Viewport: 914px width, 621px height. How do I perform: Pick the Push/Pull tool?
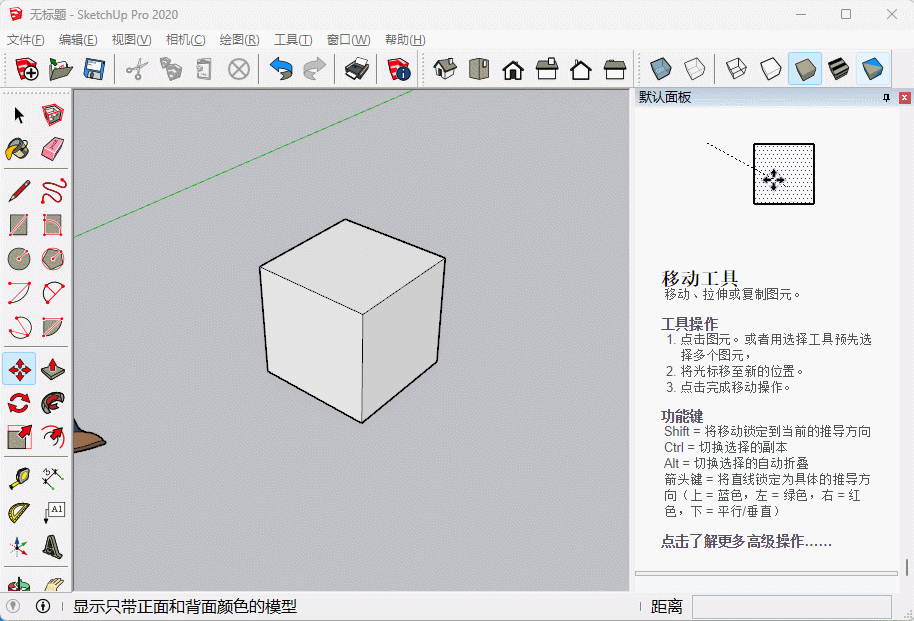pos(53,369)
